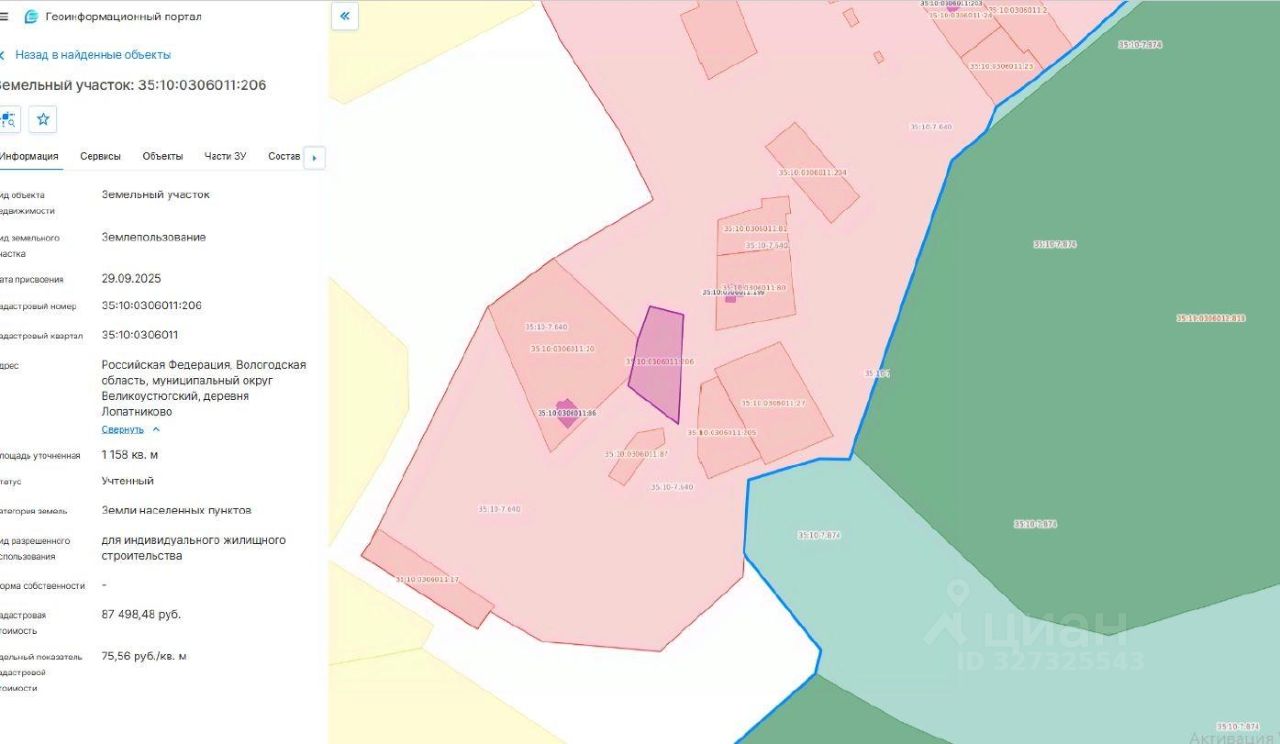Click cadastral value 87 498,48 руб.
Screen dimensions: 1280x744
click(x=141, y=614)
